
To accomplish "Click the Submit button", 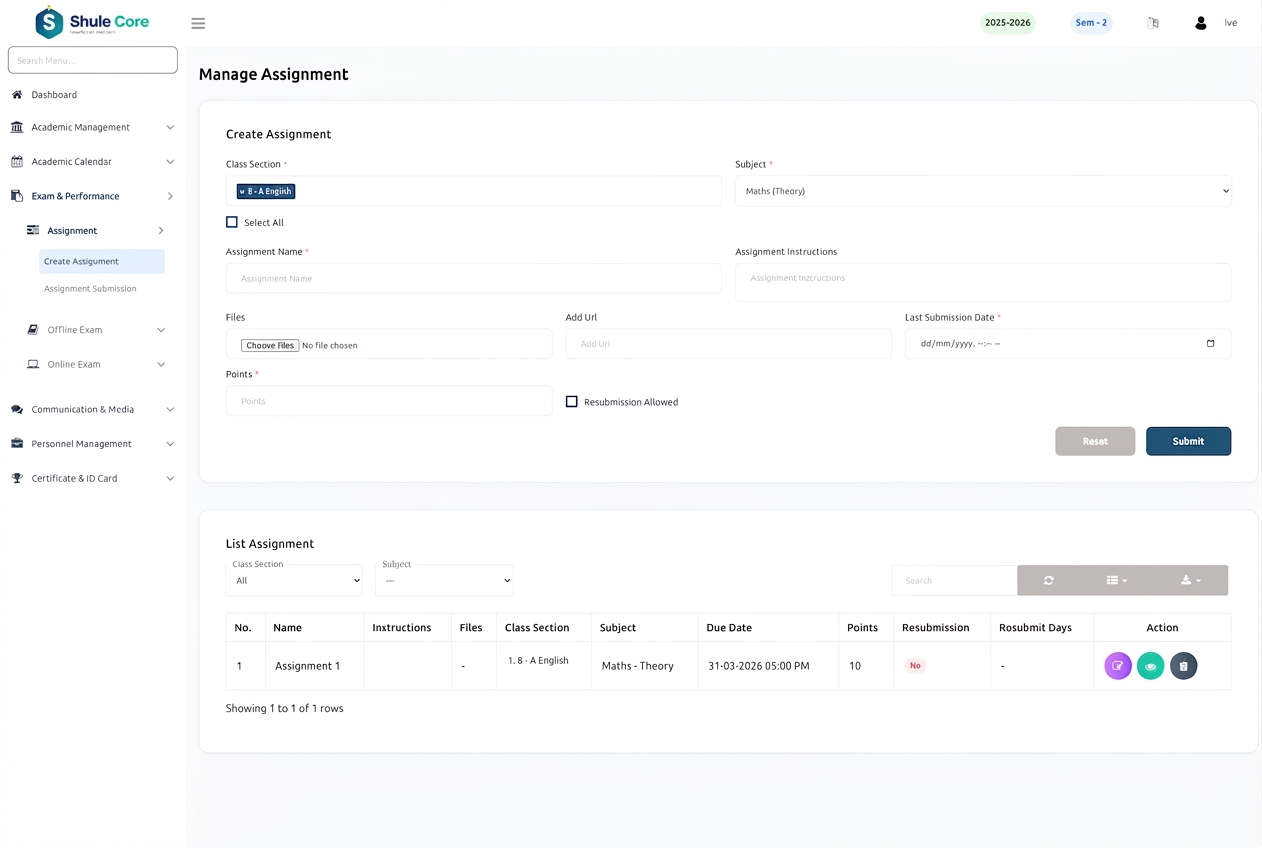I will point(1188,441).
